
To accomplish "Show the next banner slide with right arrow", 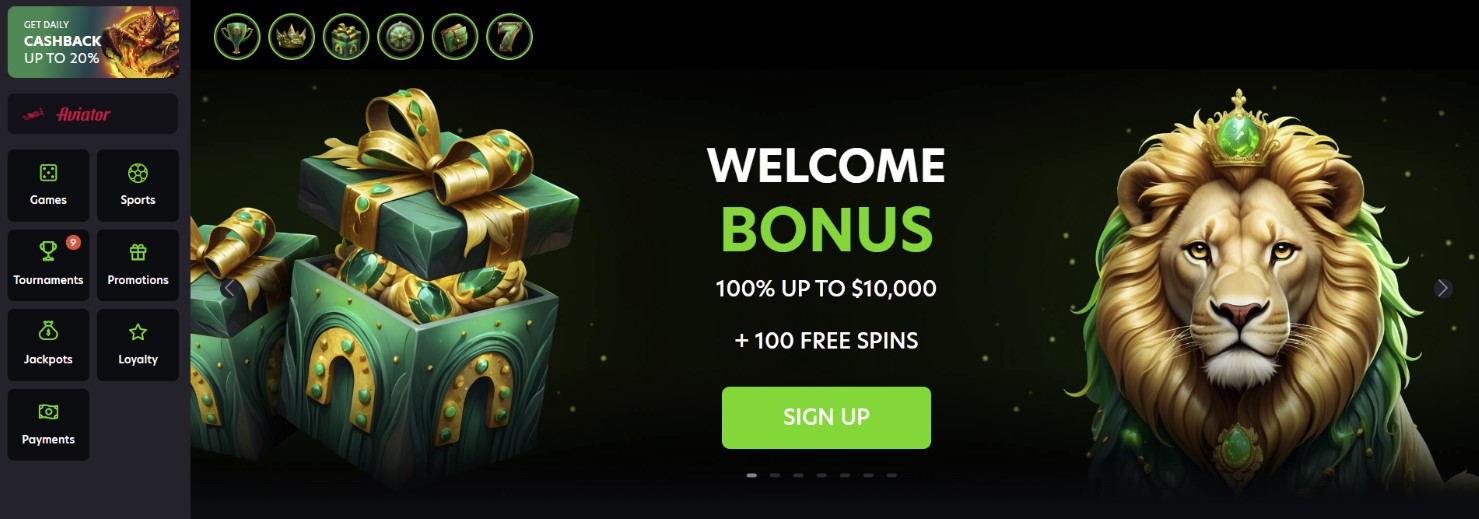I will (x=1442, y=288).
